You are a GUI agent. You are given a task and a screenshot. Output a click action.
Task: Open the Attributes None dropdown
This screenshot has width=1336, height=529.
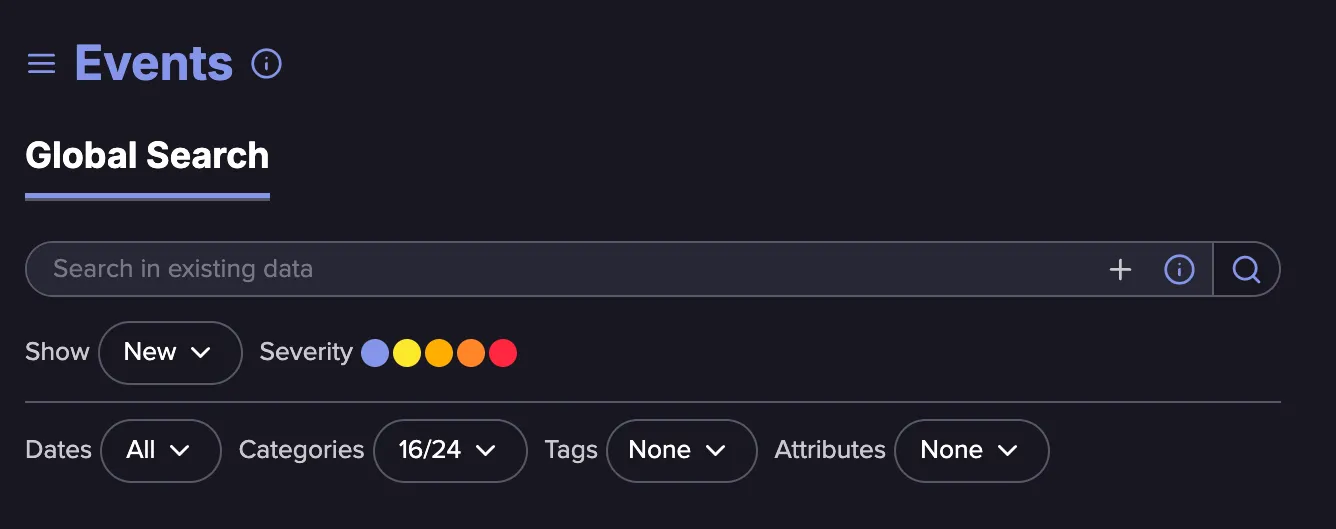[971, 450]
